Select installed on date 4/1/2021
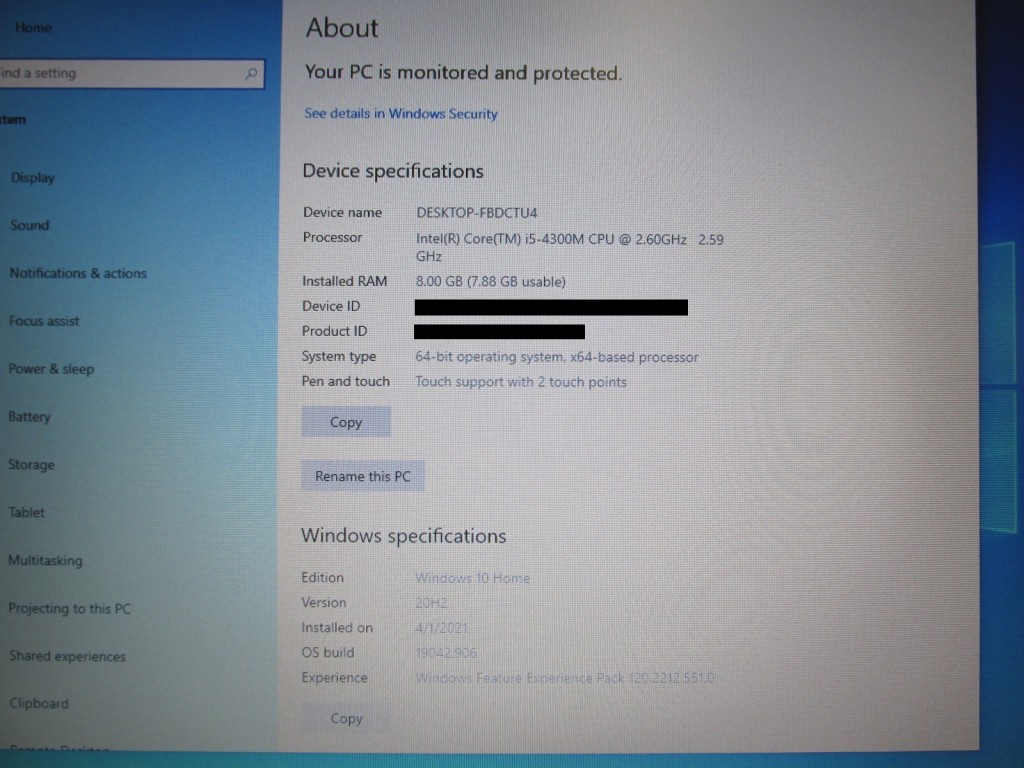The width and height of the screenshot is (1024, 768). [441, 628]
